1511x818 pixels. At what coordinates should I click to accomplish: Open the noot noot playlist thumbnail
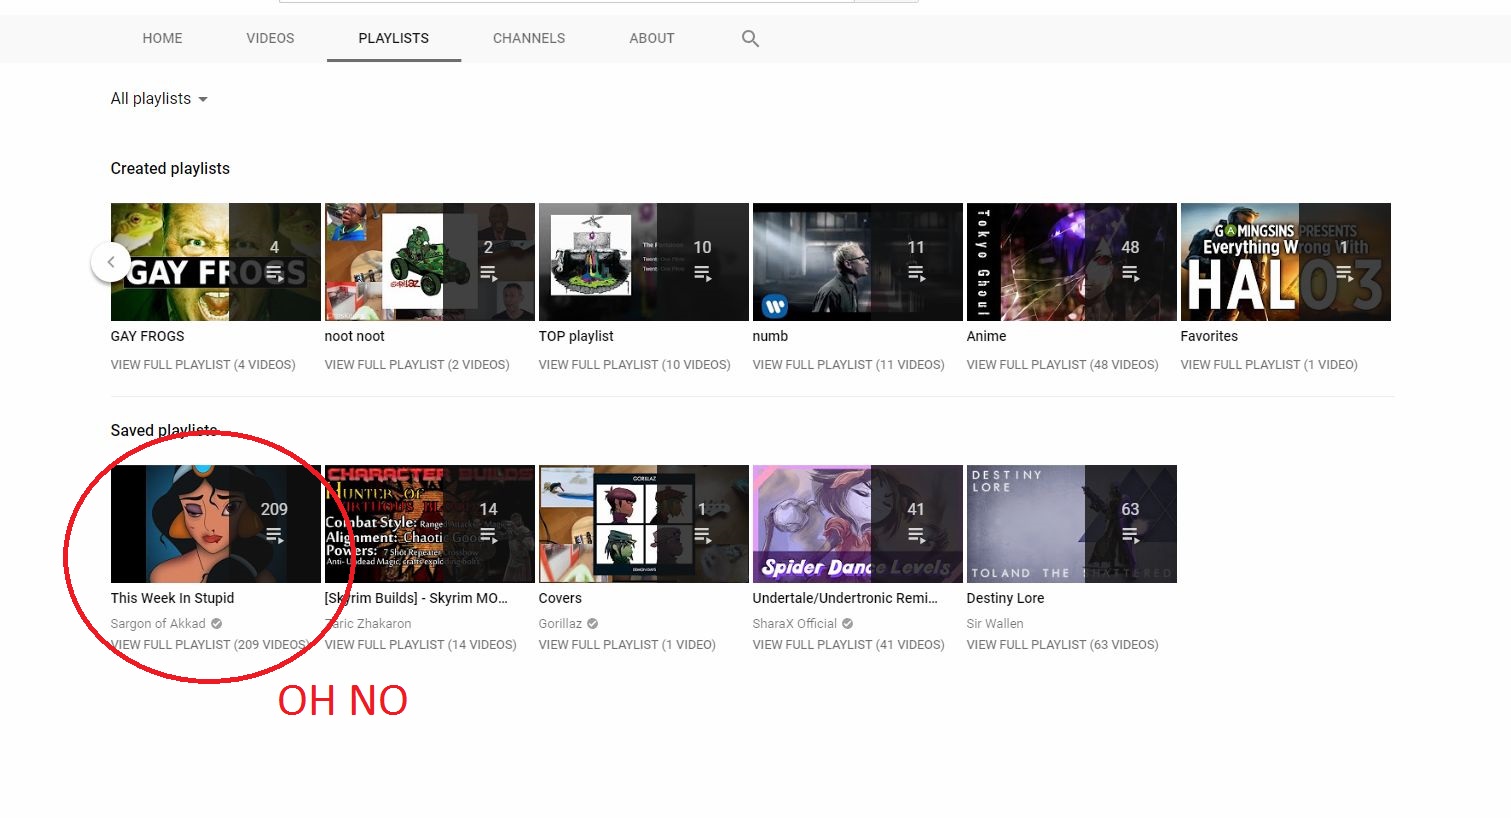pos(430,262)
